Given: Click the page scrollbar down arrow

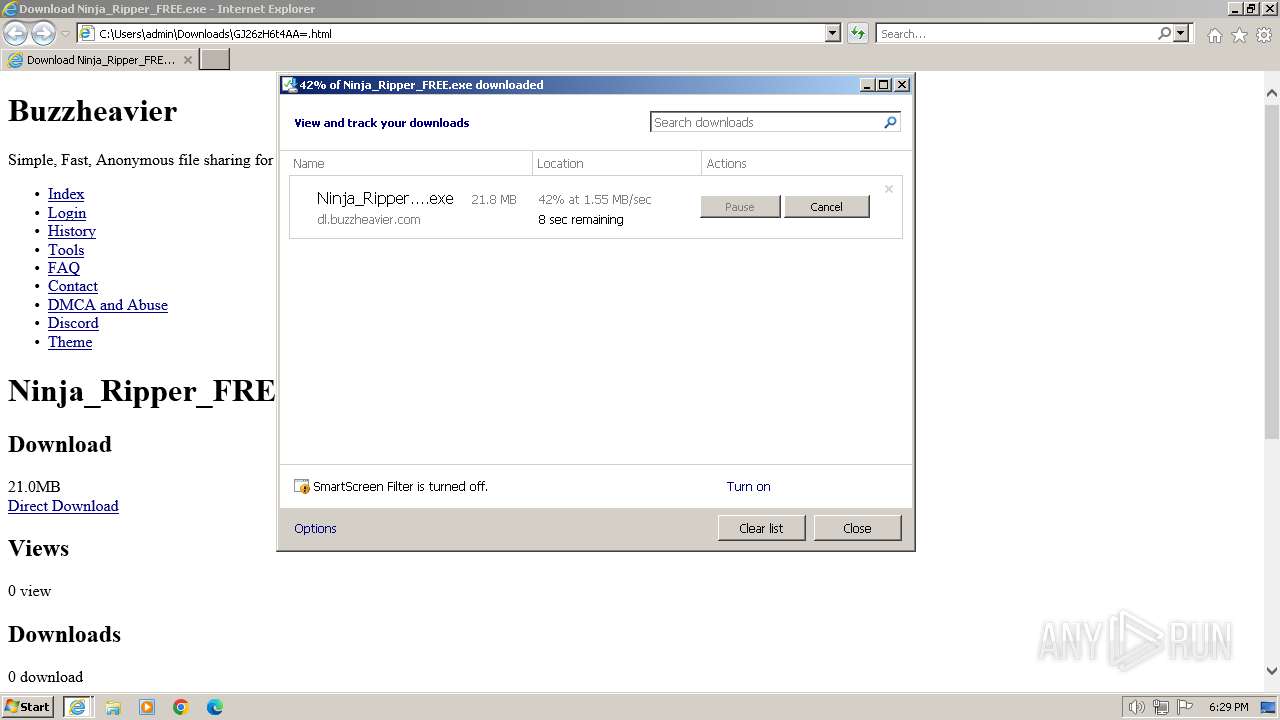Looking at the screenshot, I should (1272, 672).
